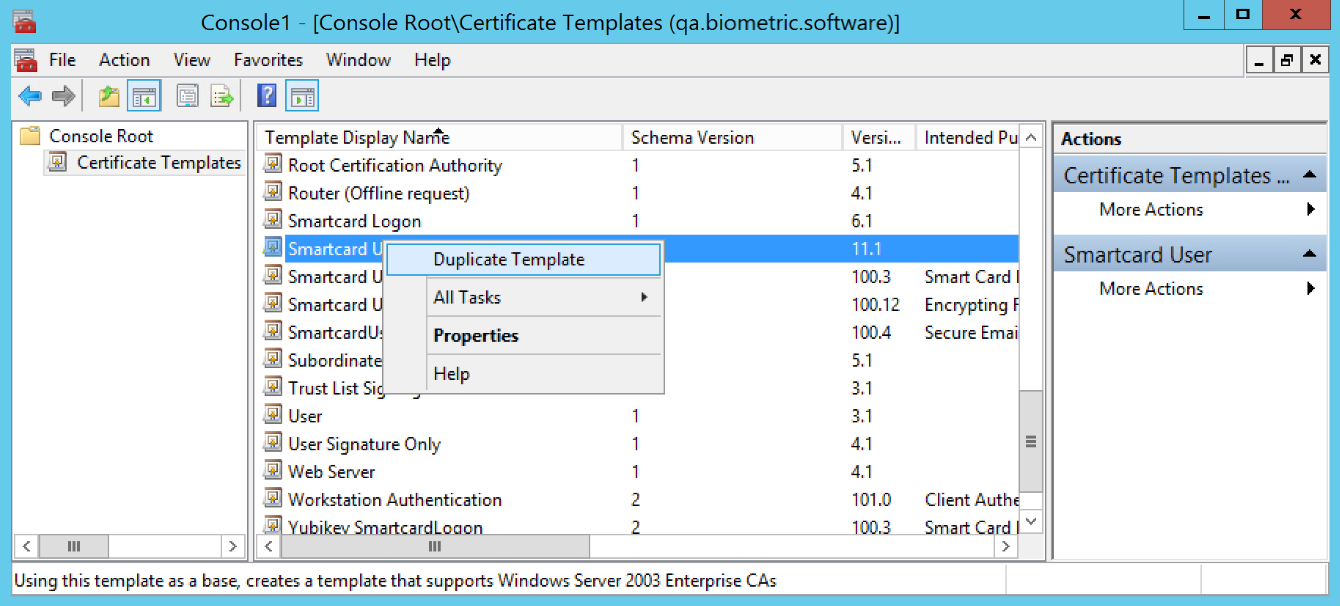Click the blue Back arrow toolbar icon

[29, 96]
